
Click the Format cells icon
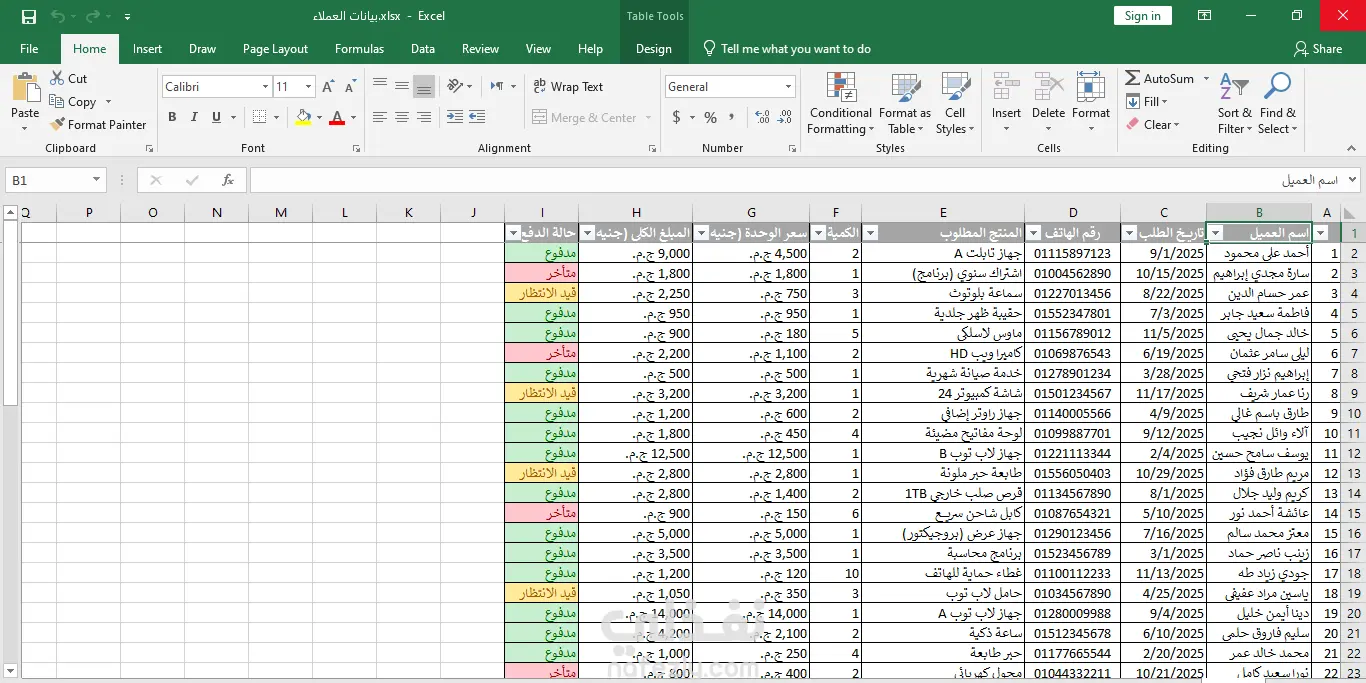point(1091,87)
